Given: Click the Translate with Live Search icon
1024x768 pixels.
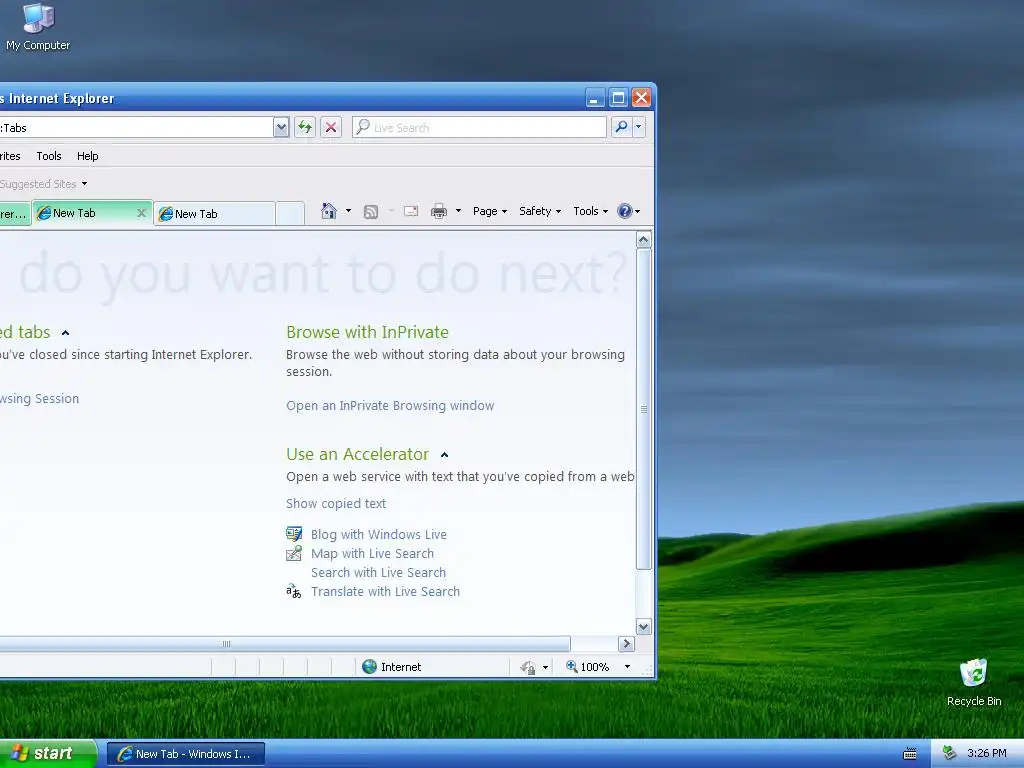Looking at the screenshot, I should (294, 592).
